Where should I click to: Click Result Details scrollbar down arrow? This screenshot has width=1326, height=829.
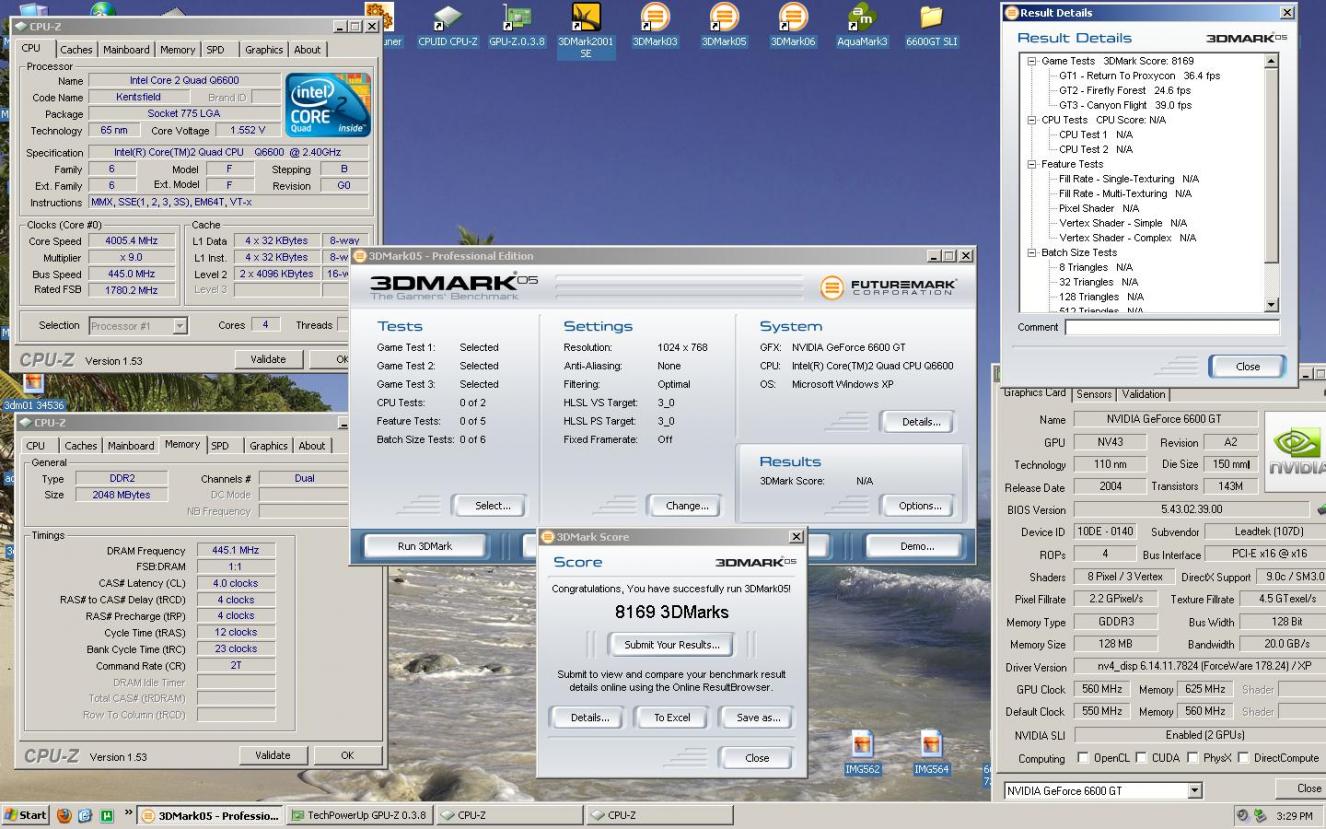click(1271, 306)
